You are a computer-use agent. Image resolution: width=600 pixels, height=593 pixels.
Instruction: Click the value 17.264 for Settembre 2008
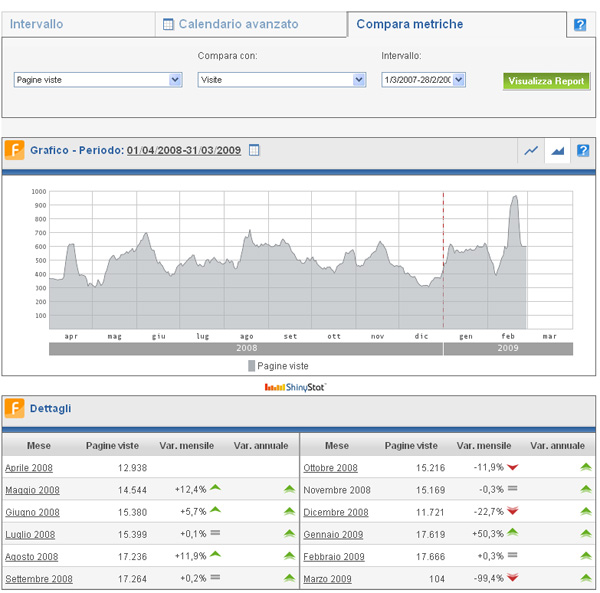tap(132, 579)
